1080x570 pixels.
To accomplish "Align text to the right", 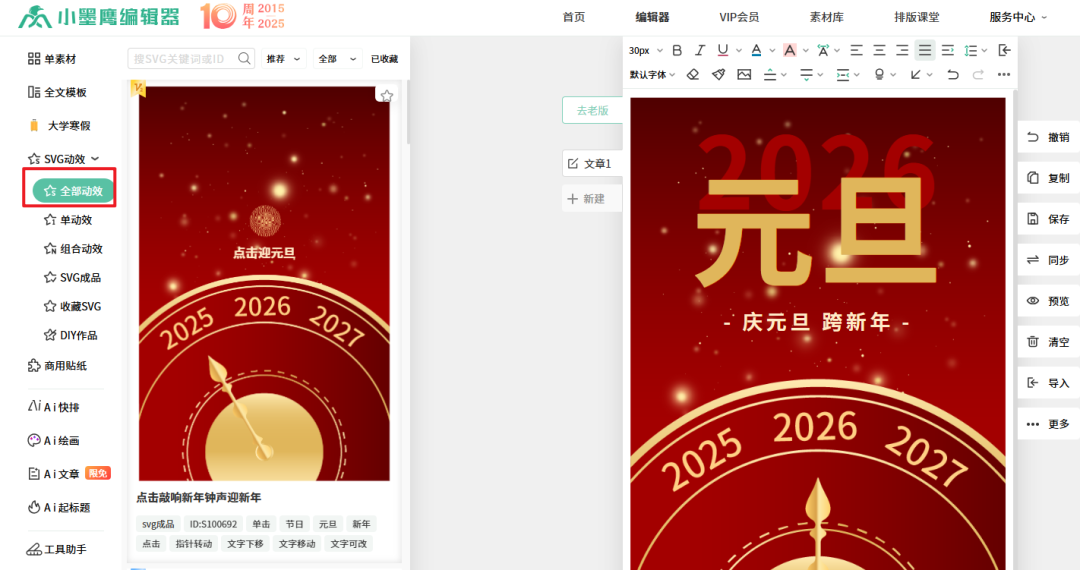I will [x=902, y=50].
